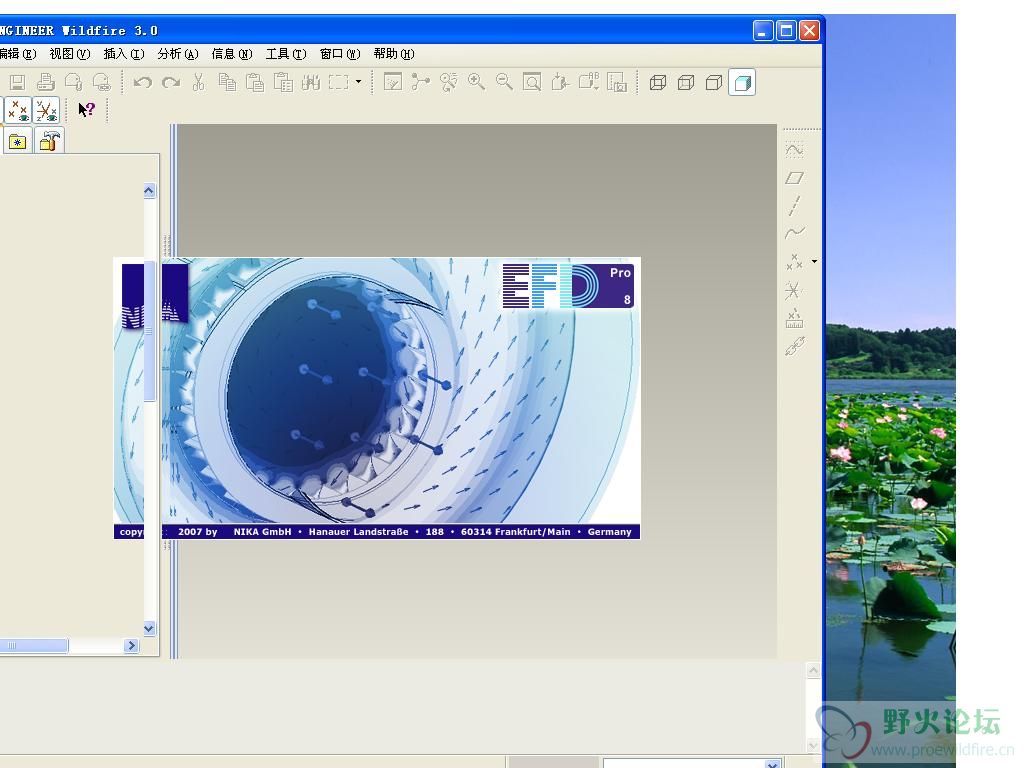Image resolution: width=1024 pixels, height=768 pixels.
Task: Click the Repaint screen icon
Action: pos(392,82)
